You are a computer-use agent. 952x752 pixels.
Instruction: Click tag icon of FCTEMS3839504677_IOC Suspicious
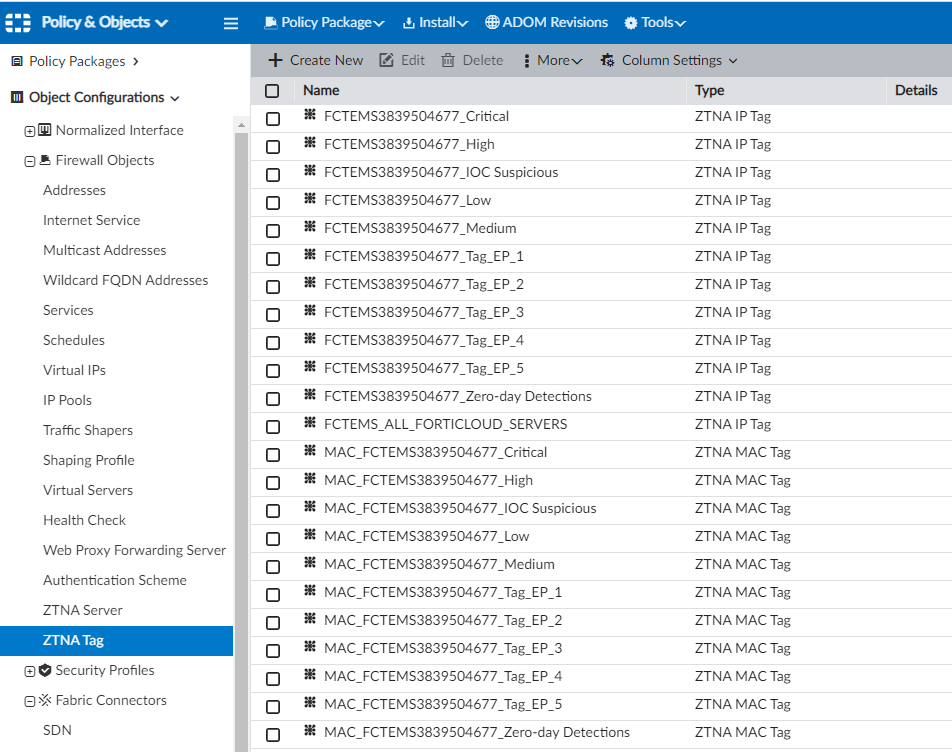[310, 170]
